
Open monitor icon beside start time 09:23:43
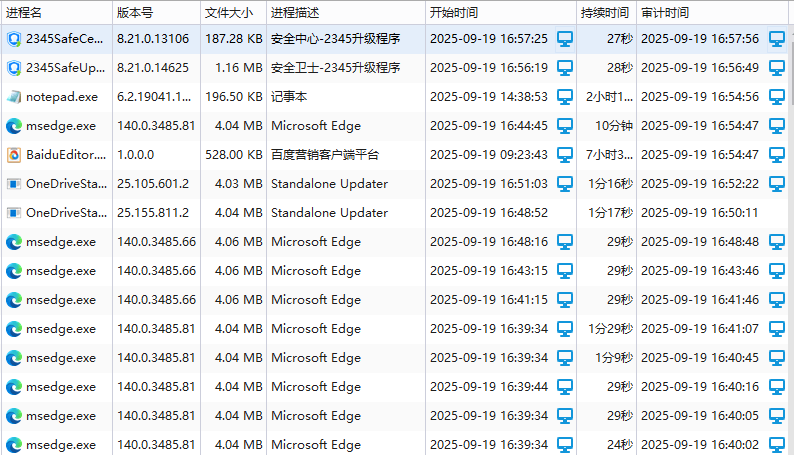(565, 155)
